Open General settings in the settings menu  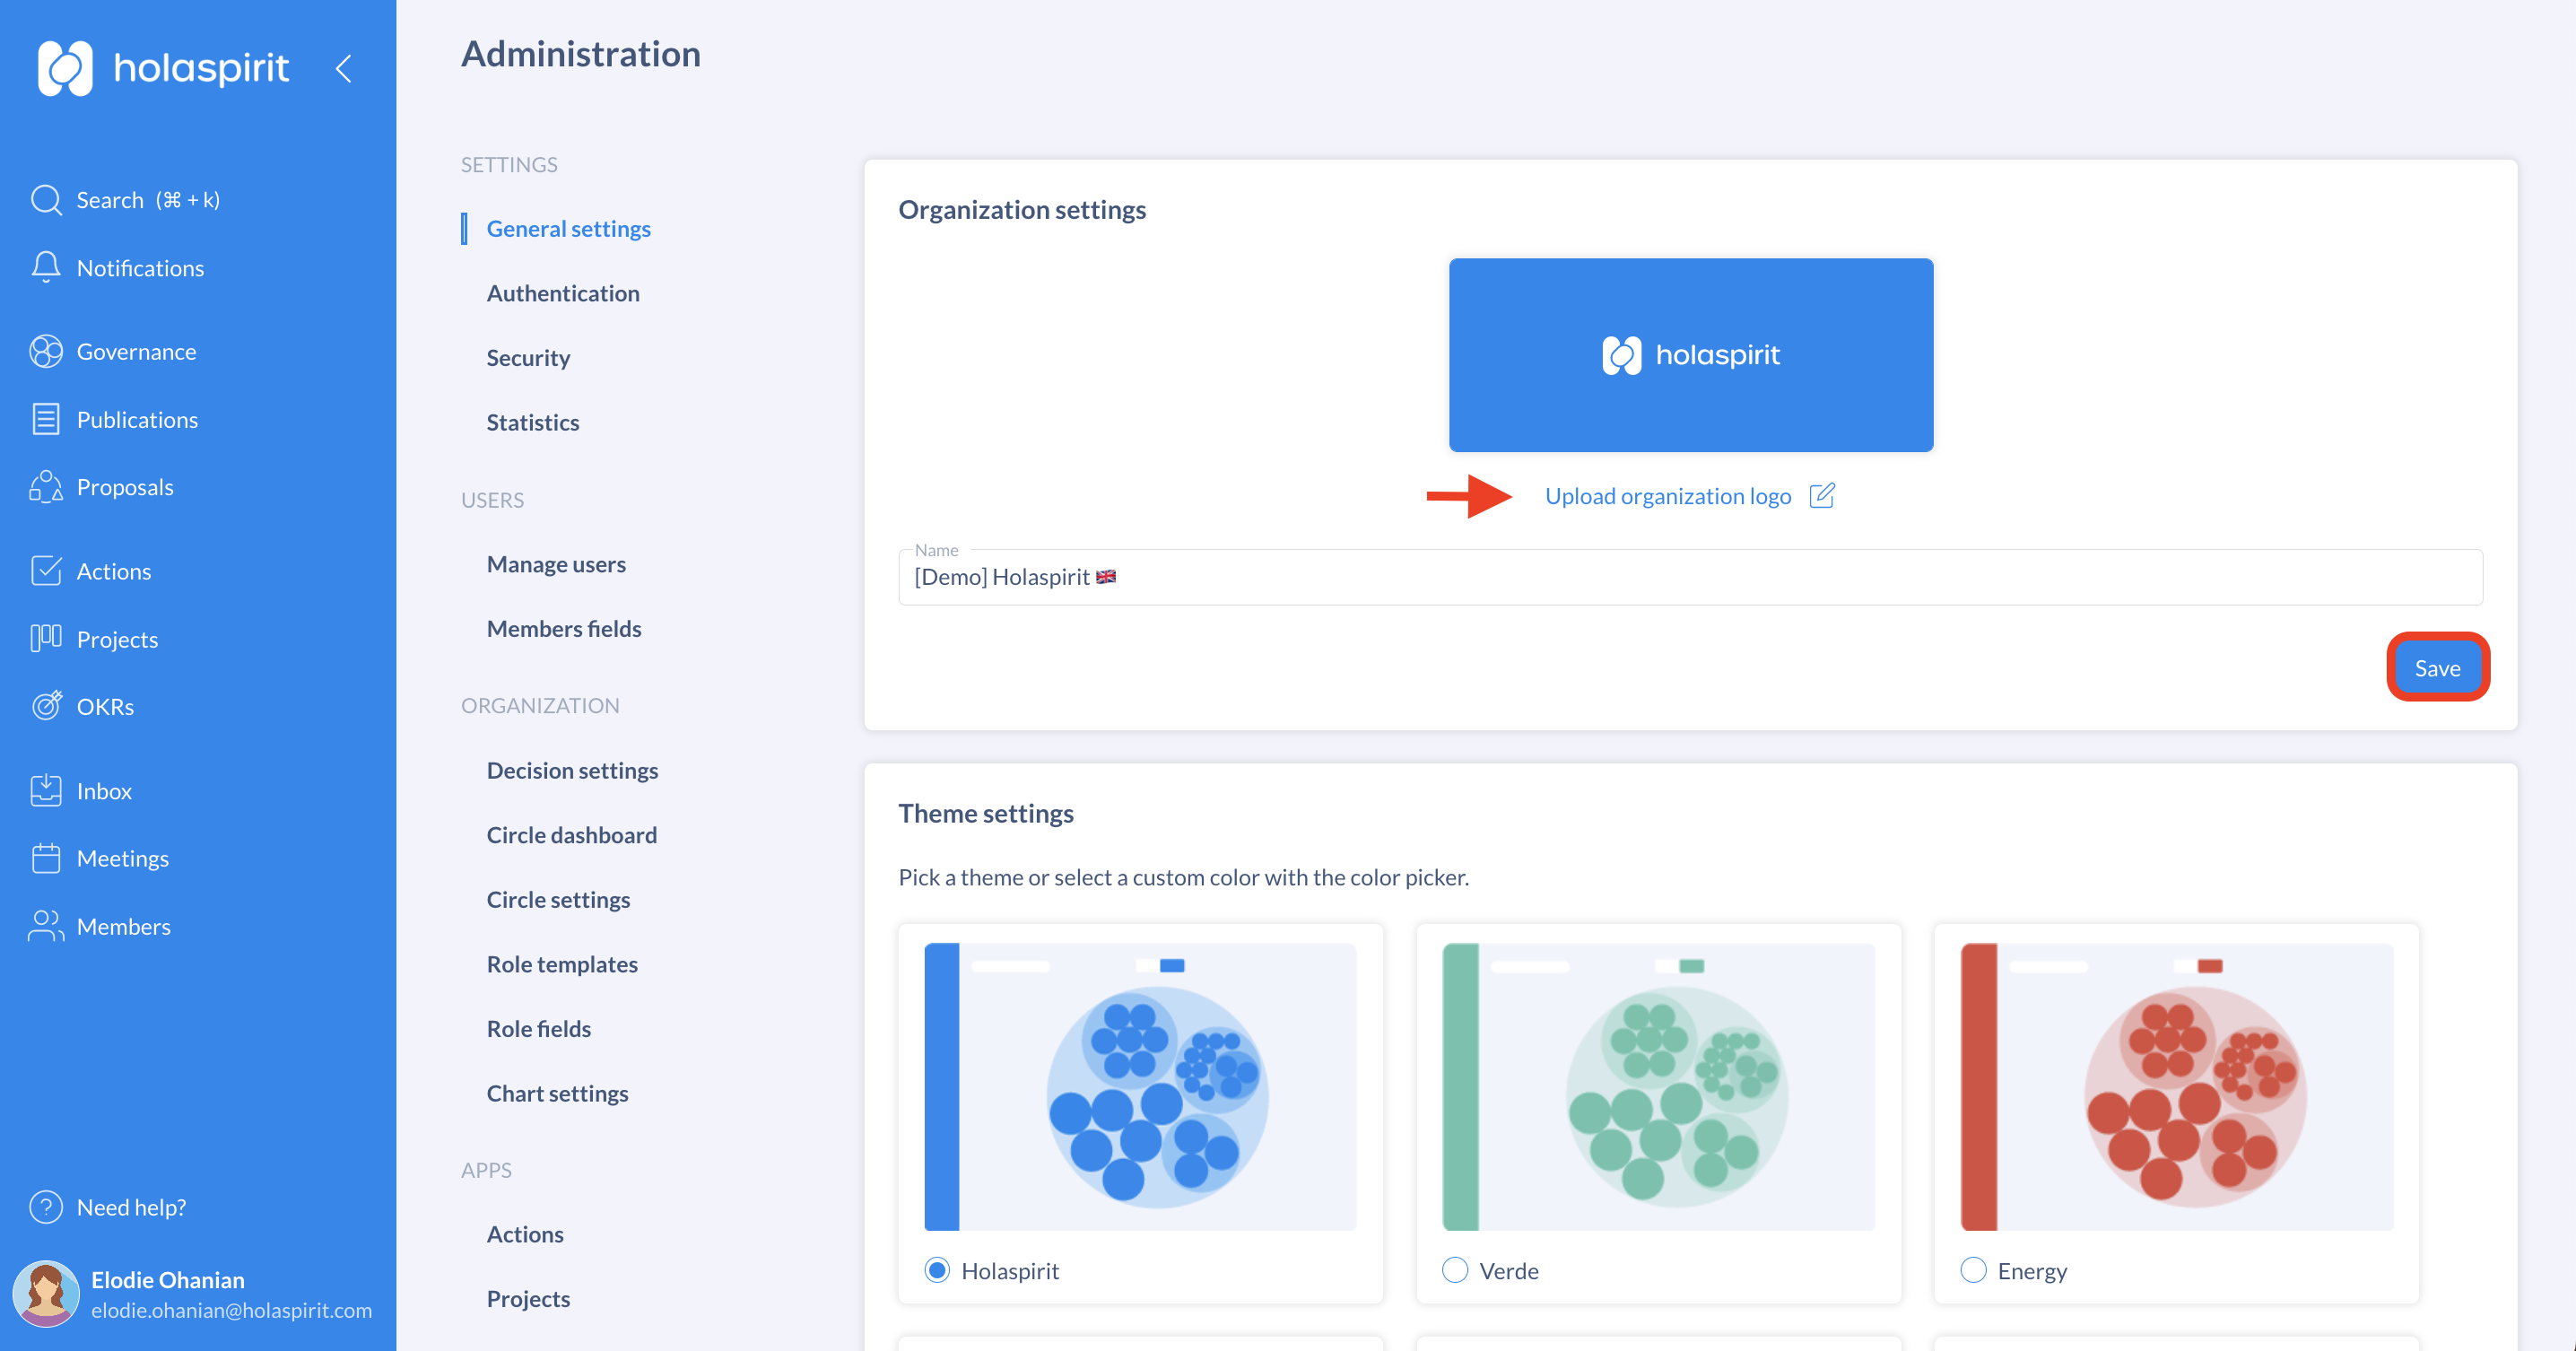tap(568, 228)
